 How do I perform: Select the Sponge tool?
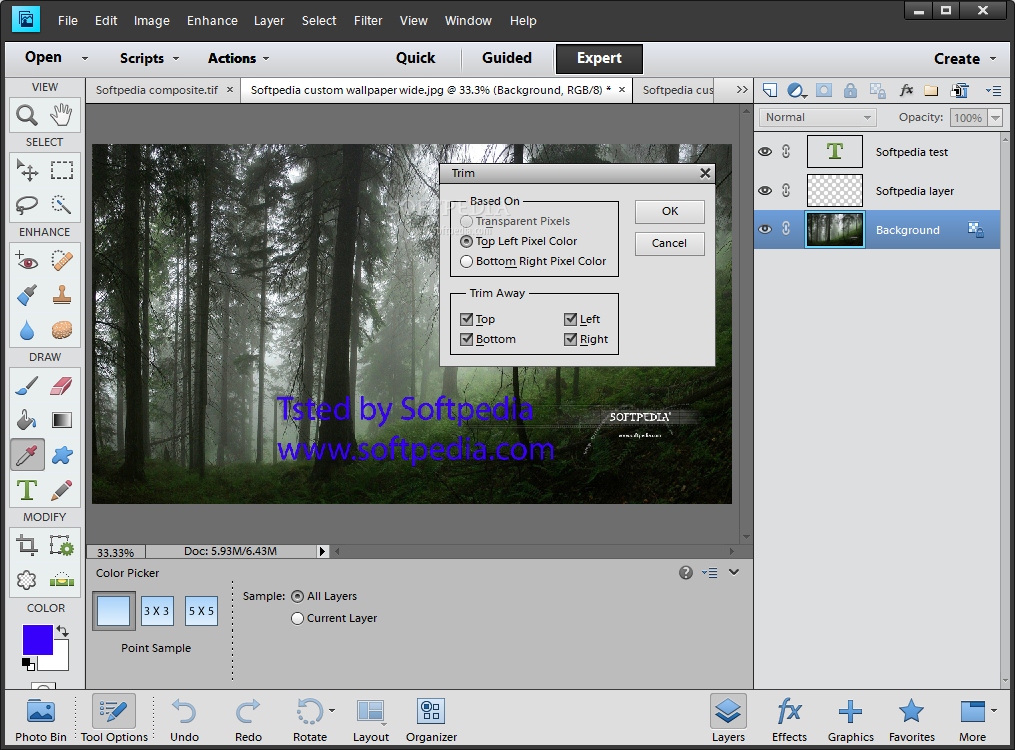(x=61, y=330)
